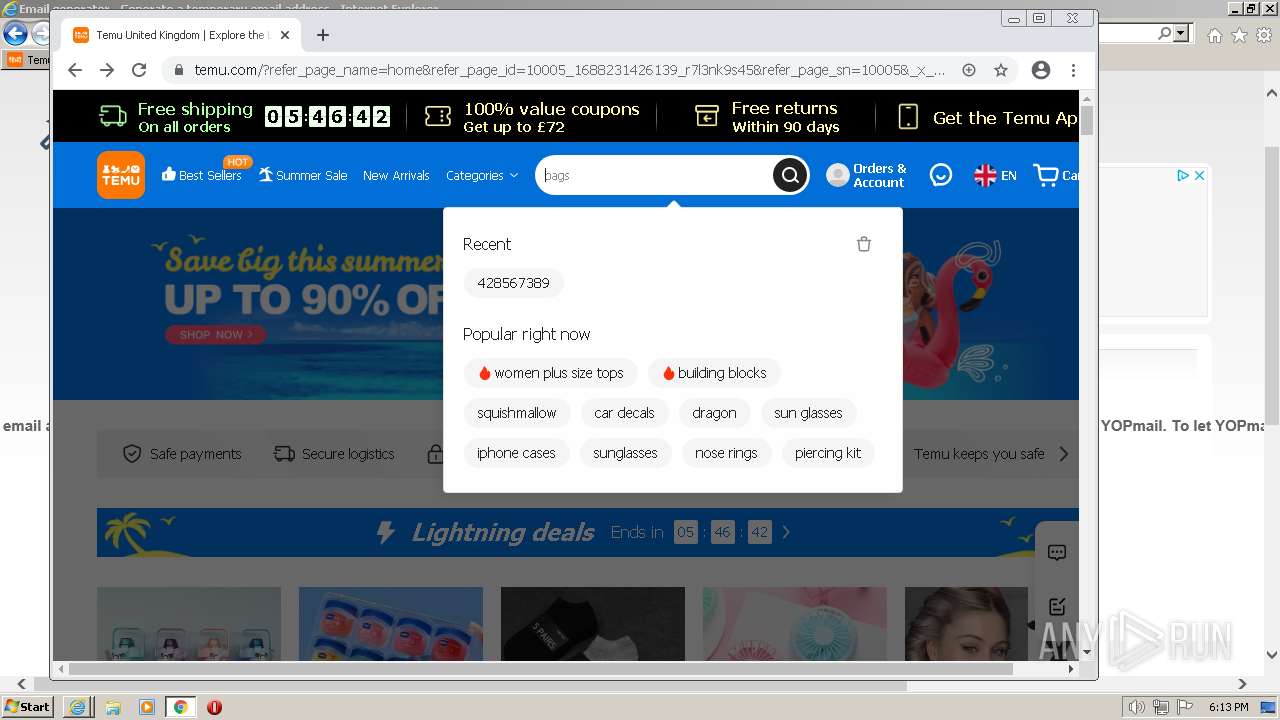Click Secure logistics text

(x=348, y=454)
